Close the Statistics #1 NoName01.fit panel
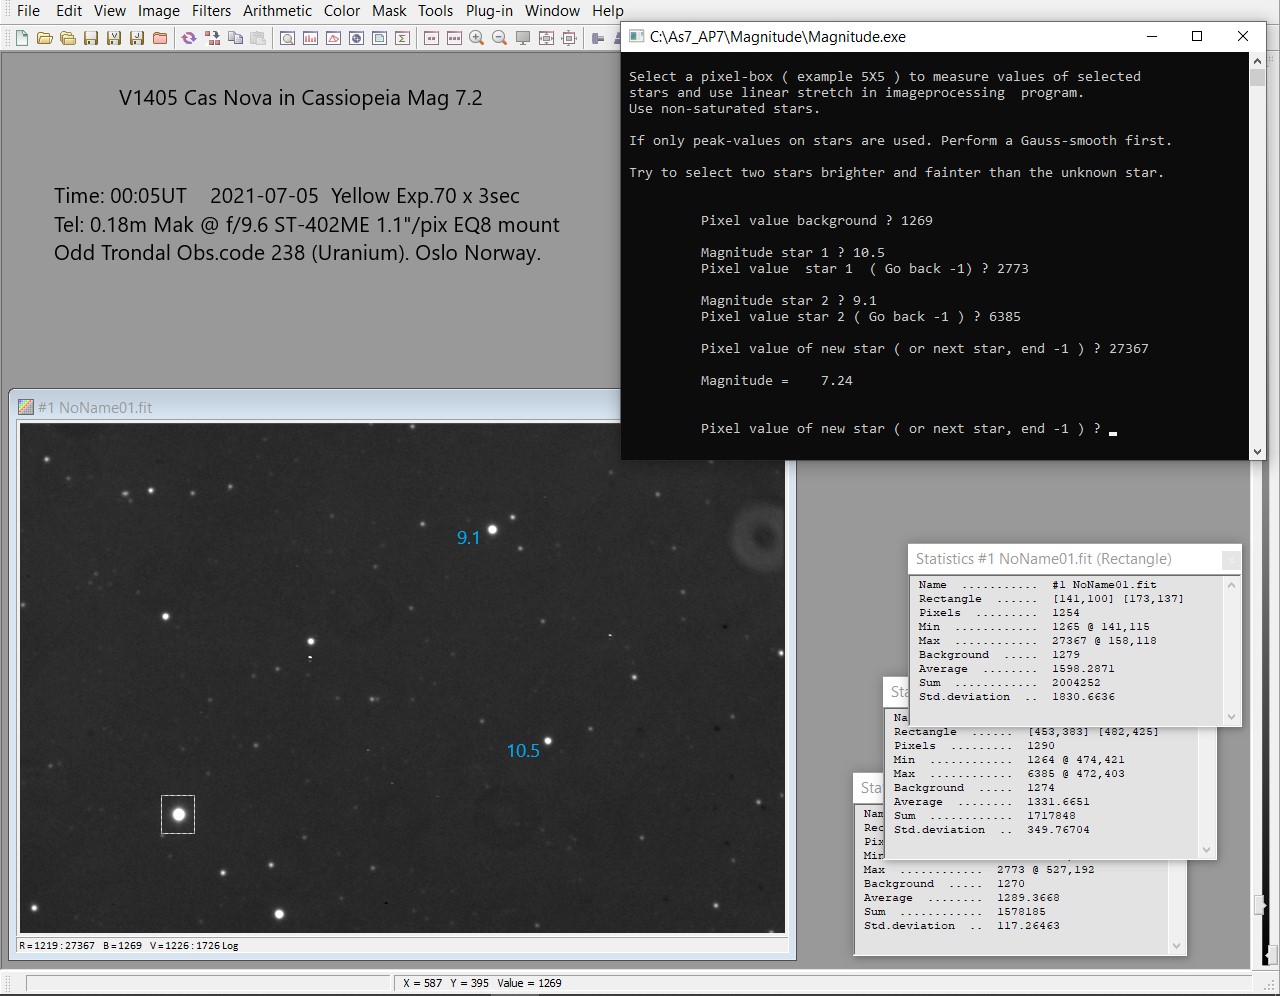This screenshot has height=996, width=1280. [x=1231, y=560]
